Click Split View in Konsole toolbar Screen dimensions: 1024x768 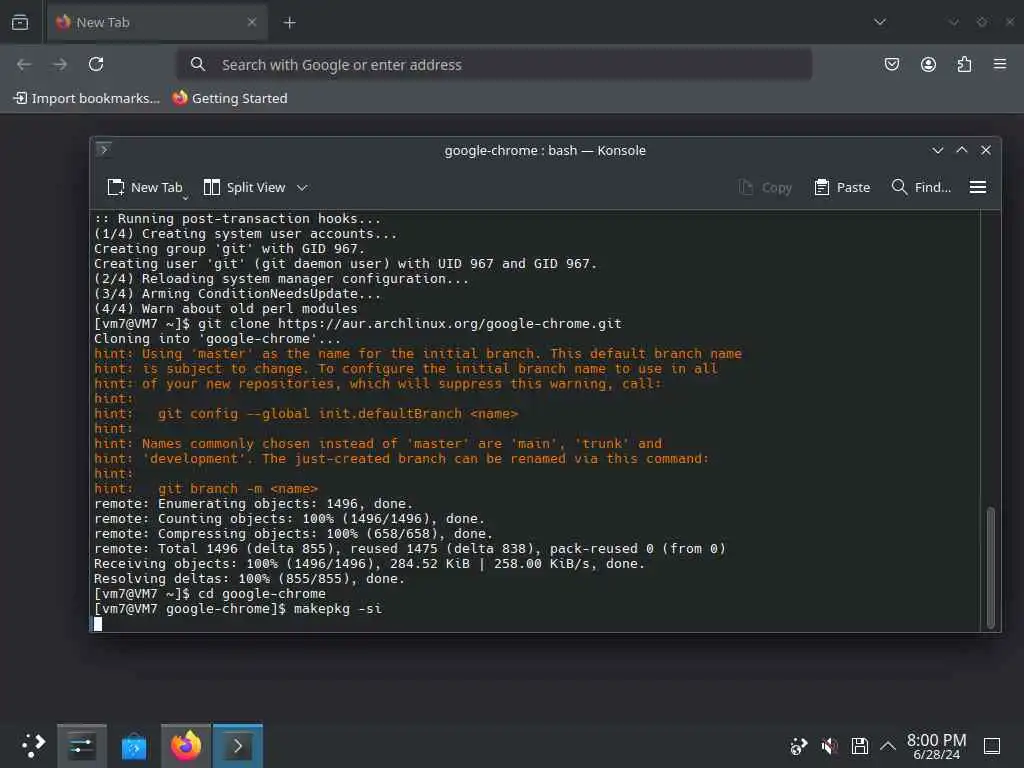244,187
